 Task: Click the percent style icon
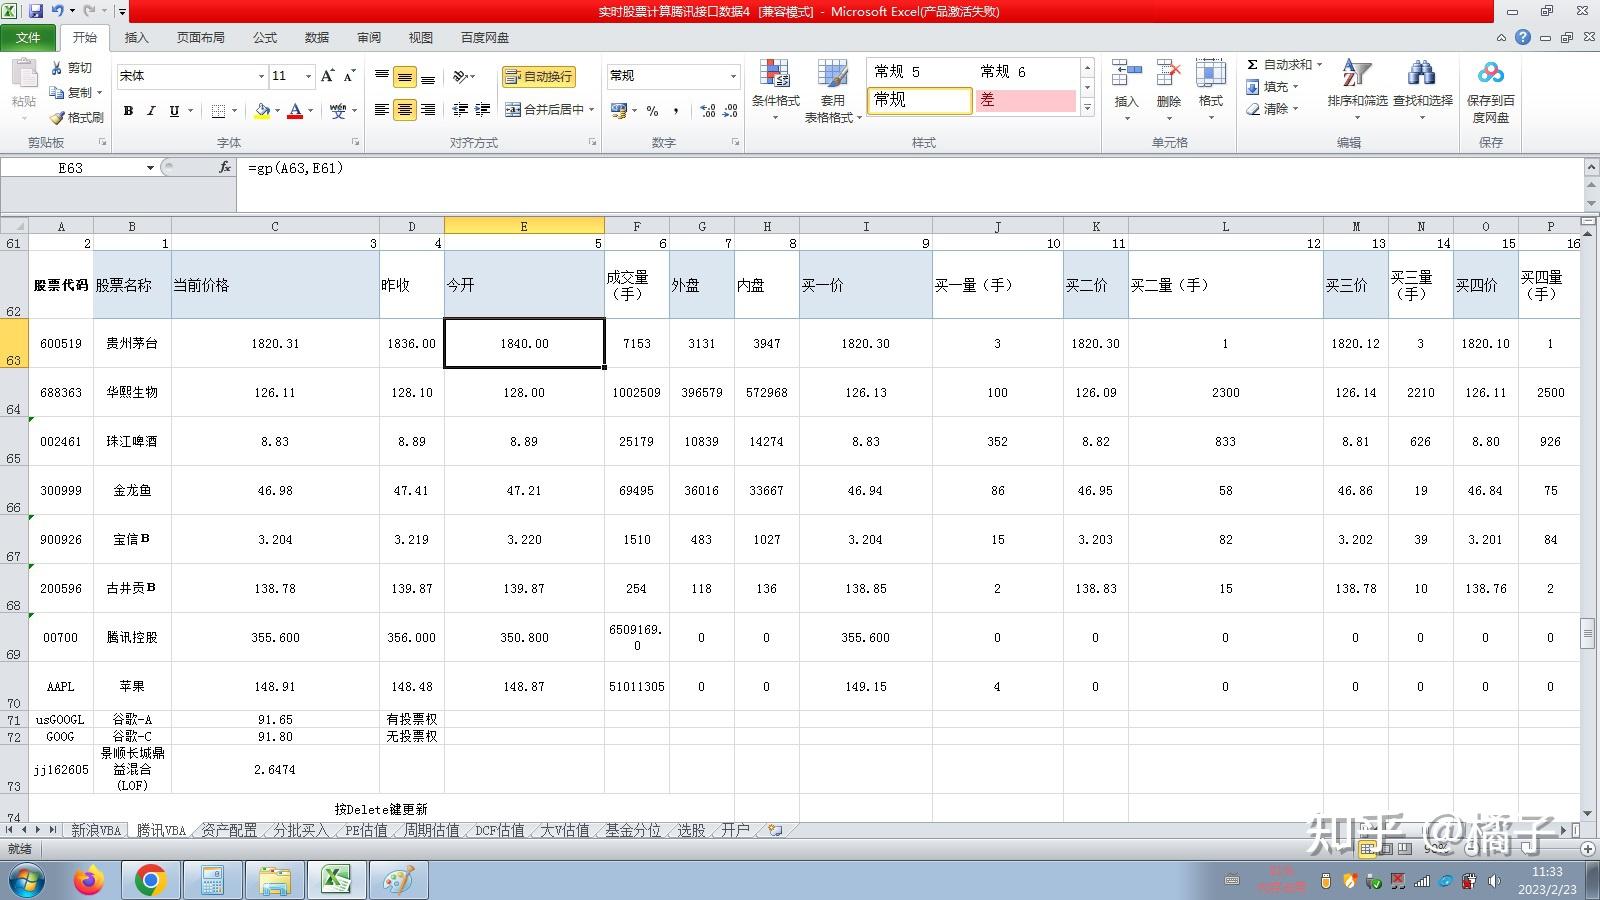pyautogui.click(x=652, y=110)
